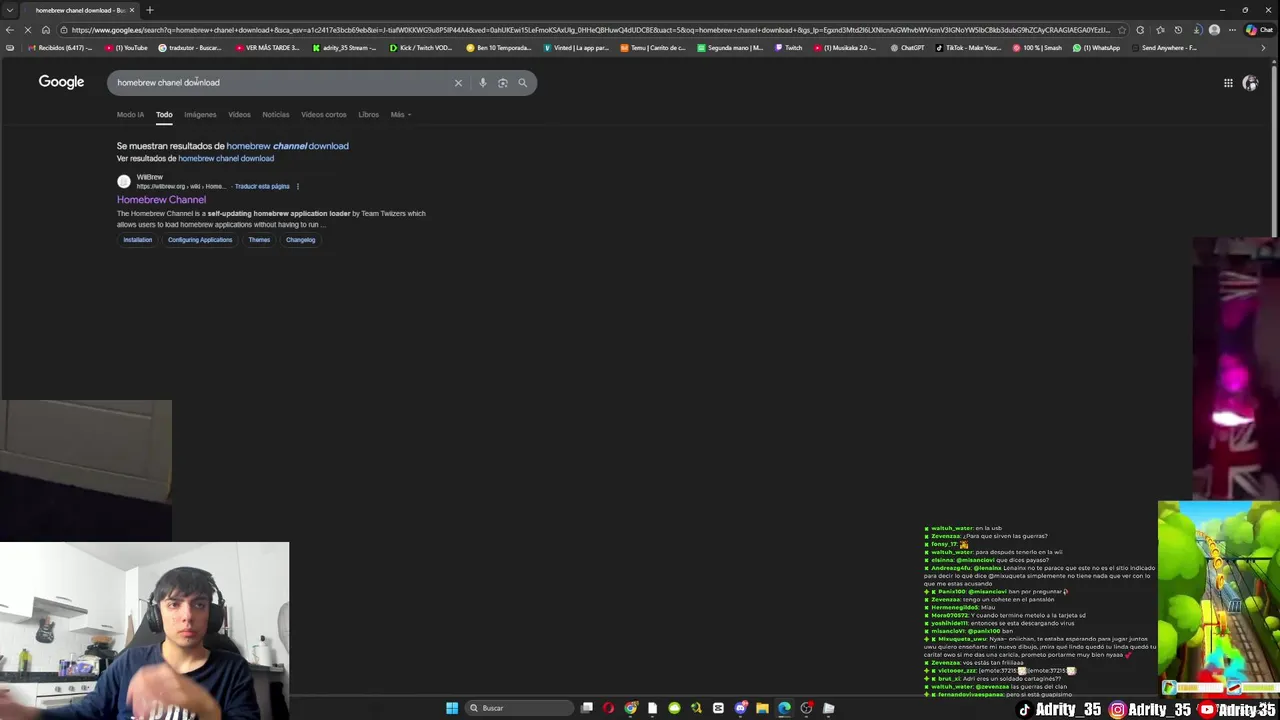Open File Explorer from the taskbar
Screen dimensions: 1280x720
(x=762, y=708)
